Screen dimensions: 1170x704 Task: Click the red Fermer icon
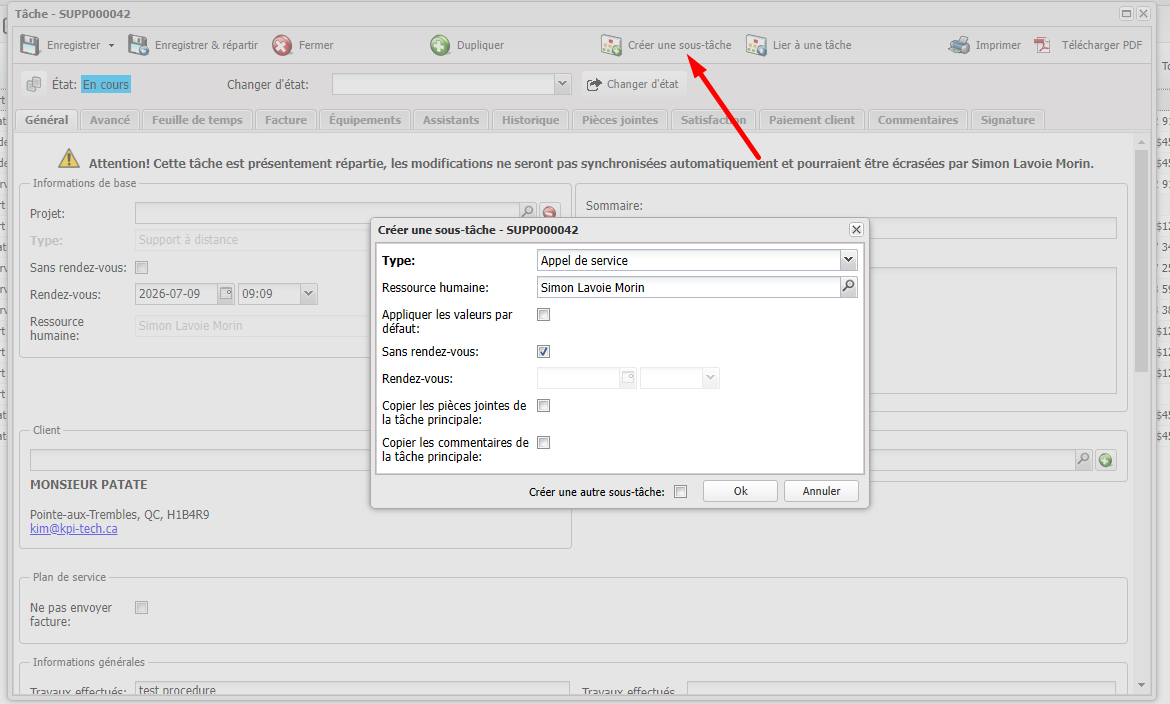pyautogui.click(x=282, y=45)
